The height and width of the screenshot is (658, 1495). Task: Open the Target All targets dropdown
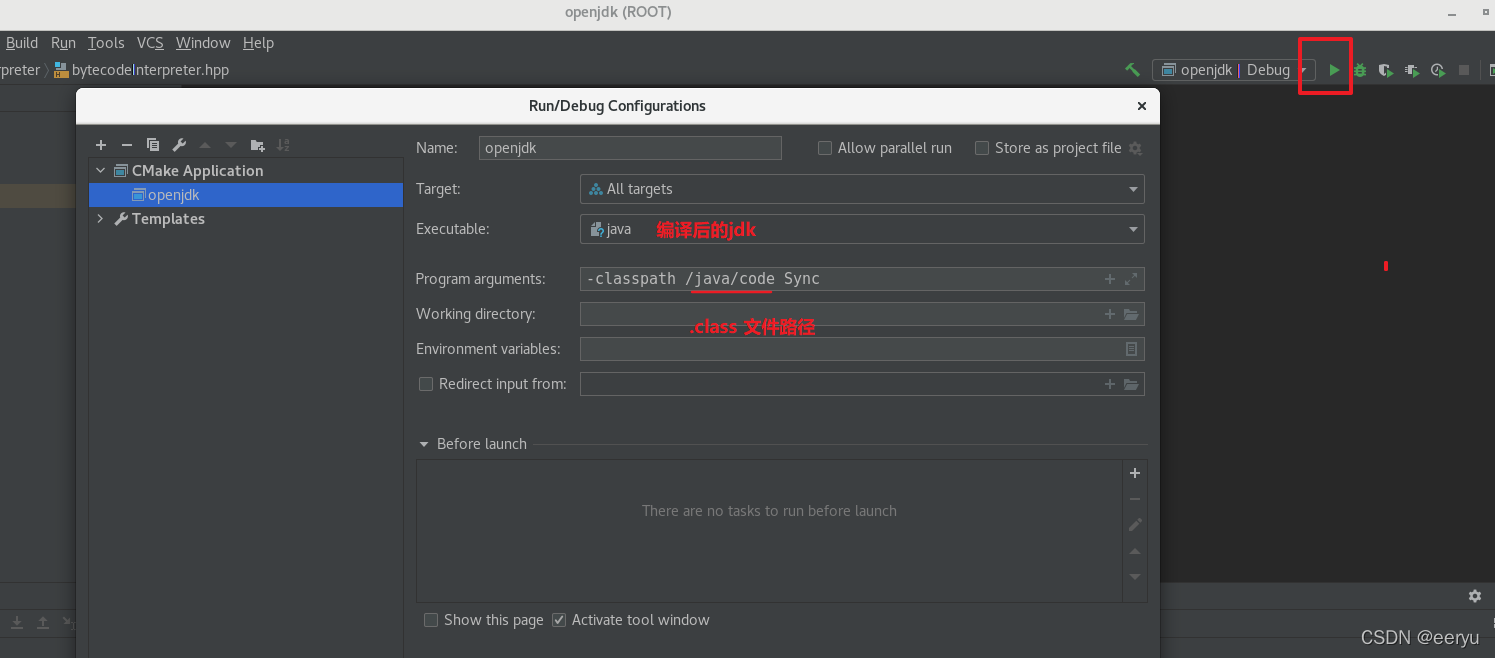[x=862, y=189]
